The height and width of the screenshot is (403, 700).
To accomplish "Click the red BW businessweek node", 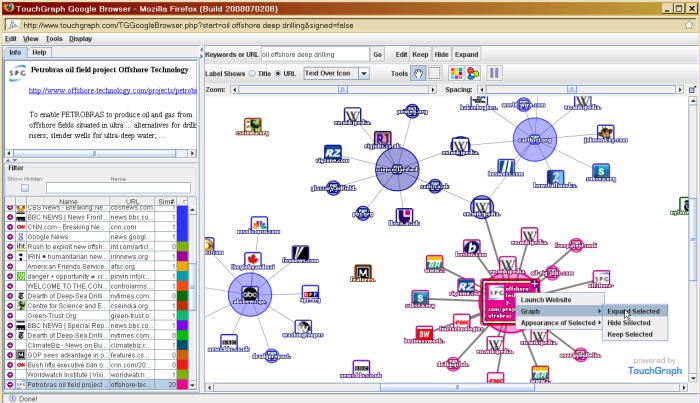I will pos(424,333).
